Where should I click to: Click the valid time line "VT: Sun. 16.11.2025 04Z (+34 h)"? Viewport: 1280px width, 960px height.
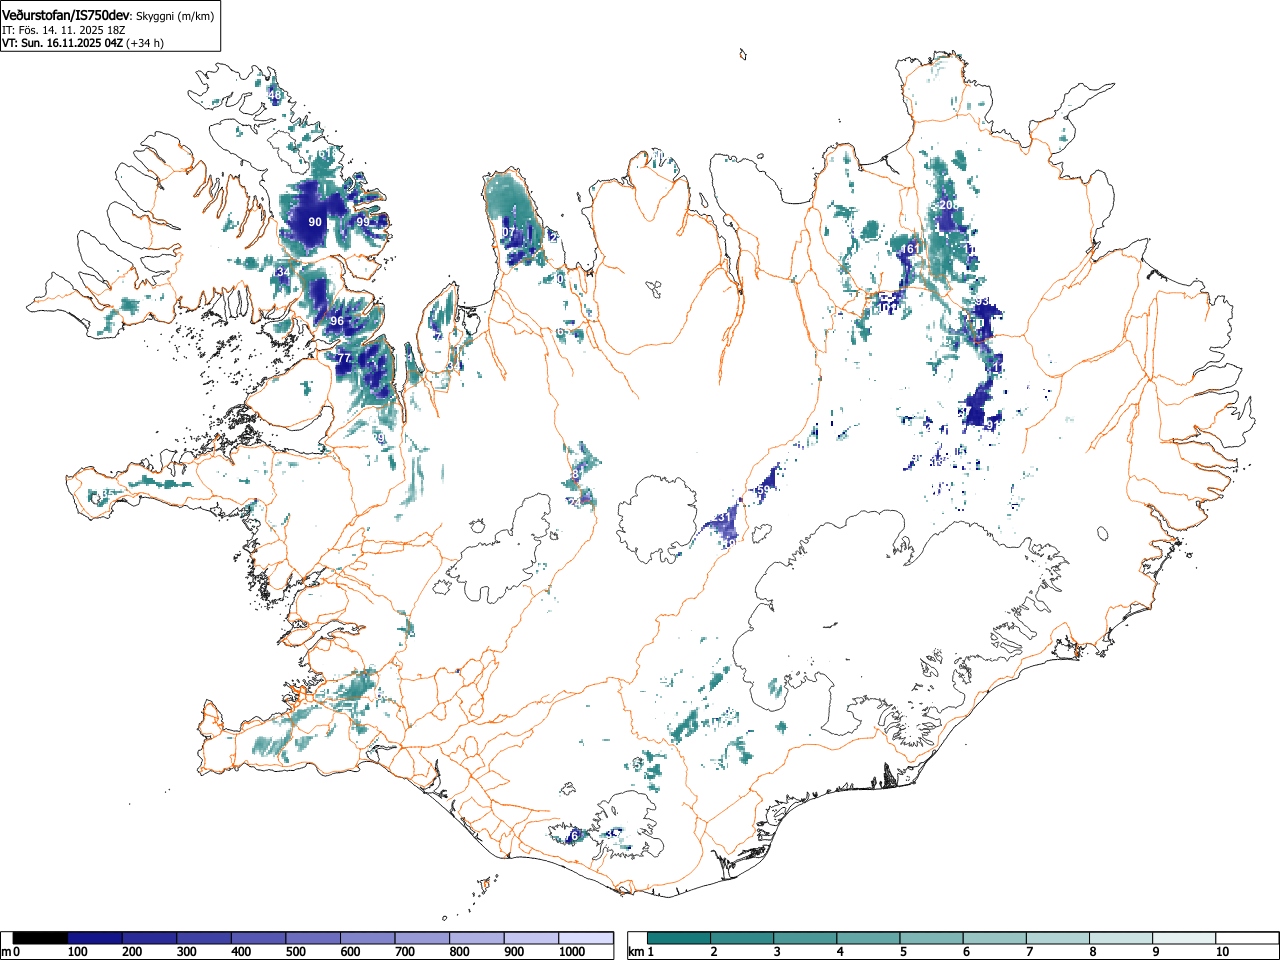[83, 43]
